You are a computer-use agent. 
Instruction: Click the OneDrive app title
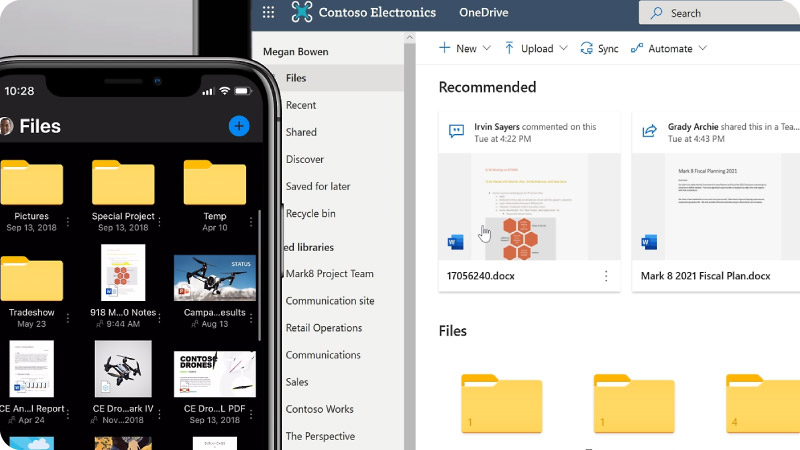click(483, 12)
